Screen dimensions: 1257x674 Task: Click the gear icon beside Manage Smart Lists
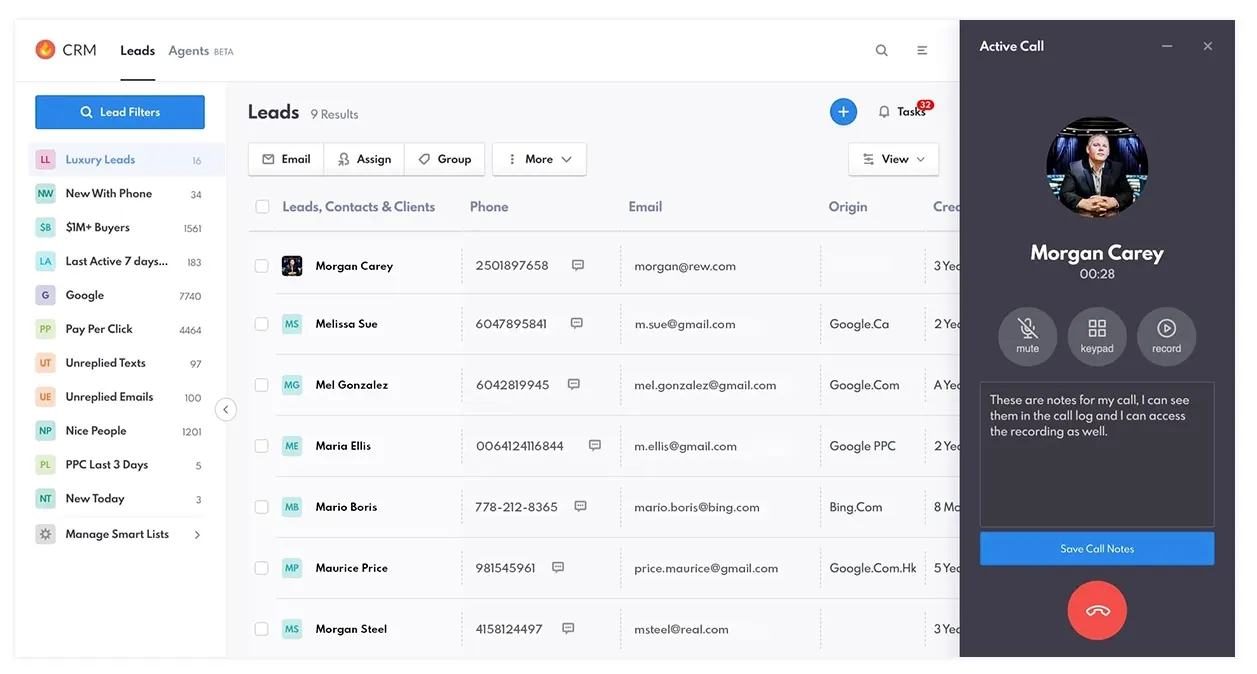coord(45,534)
